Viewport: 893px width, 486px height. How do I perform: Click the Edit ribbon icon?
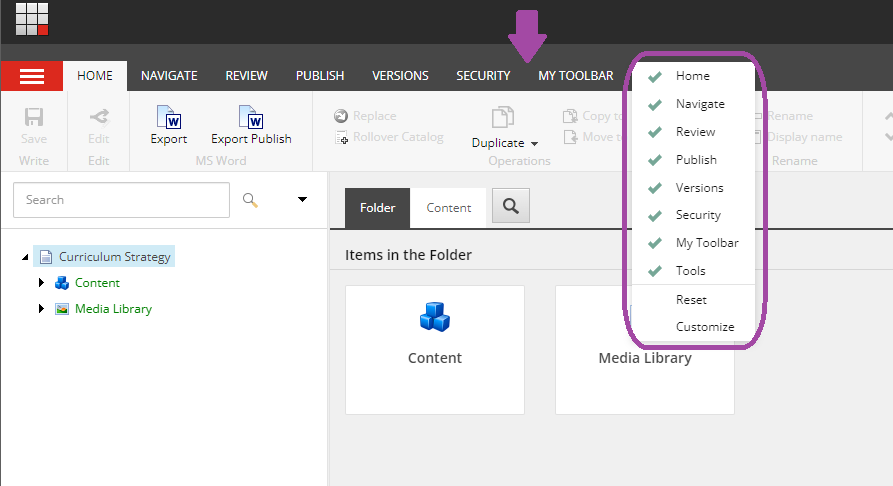[99, 117]
